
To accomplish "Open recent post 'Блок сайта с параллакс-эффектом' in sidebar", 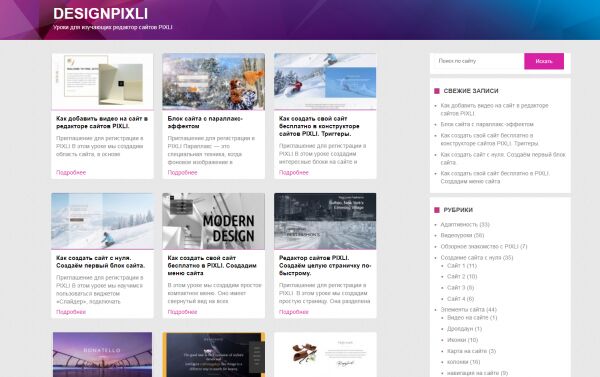I will (487, 124).
